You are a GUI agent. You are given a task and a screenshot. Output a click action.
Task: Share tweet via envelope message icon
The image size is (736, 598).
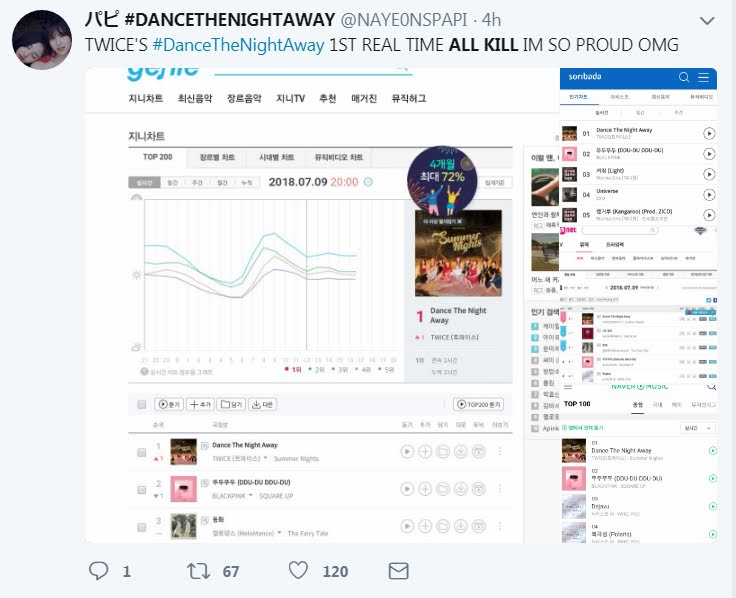[399, 571]
